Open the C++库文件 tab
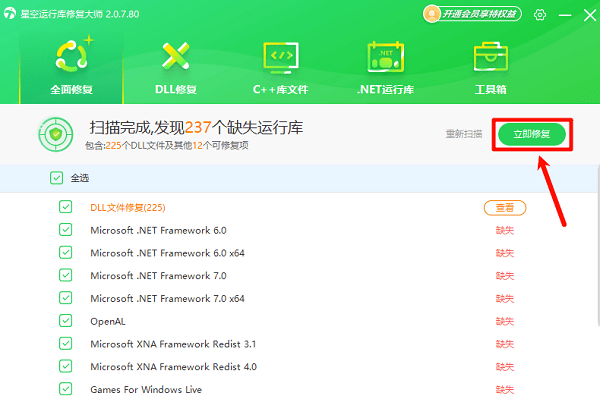The width and height of the screenshot is (600, 399). click(280, 68)
